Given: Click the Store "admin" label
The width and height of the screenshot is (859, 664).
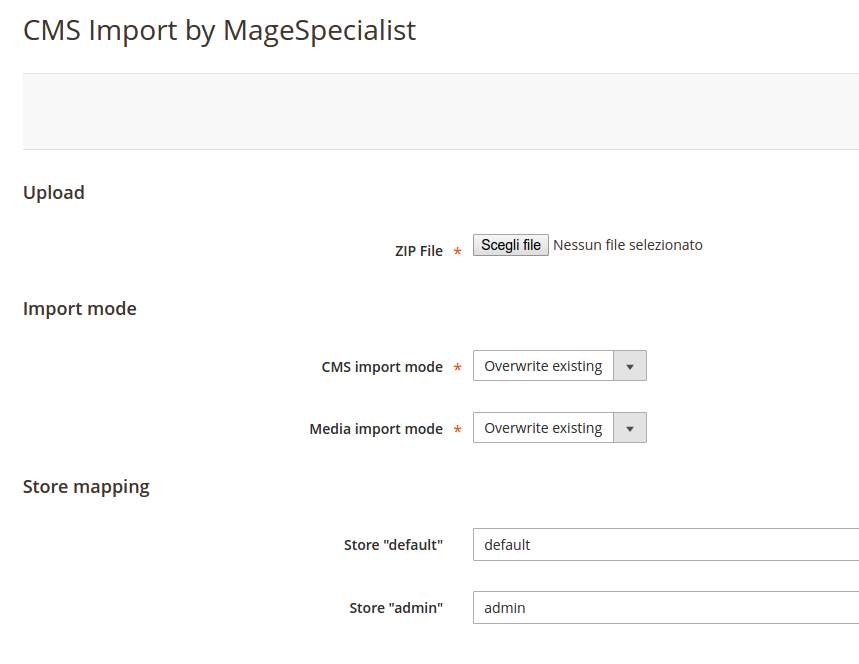Looking at the screenshot, I should click(396, 608).
